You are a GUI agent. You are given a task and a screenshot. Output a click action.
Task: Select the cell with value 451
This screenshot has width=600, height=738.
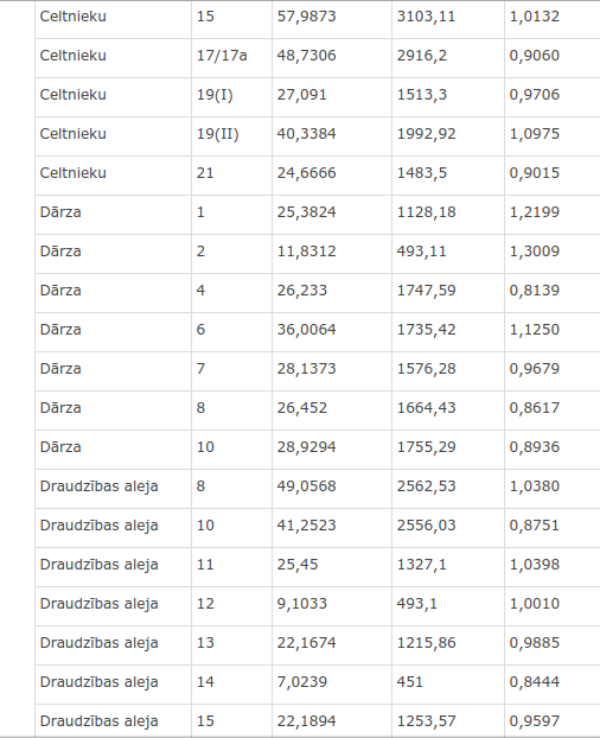point(448,684)
